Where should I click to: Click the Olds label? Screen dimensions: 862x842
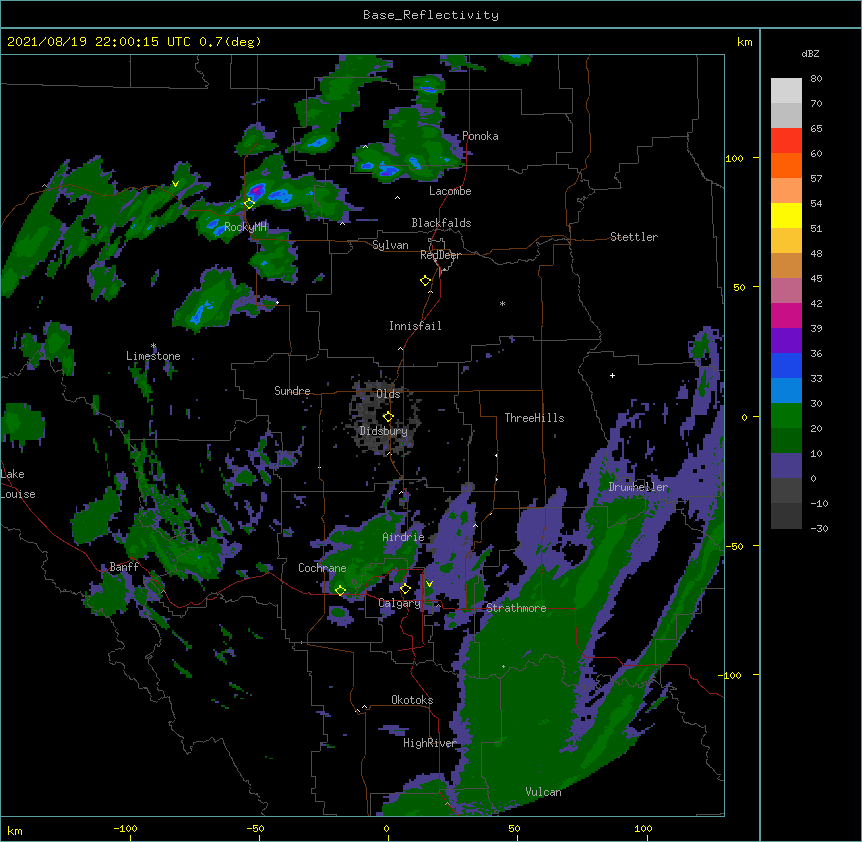tap(388, 394)
